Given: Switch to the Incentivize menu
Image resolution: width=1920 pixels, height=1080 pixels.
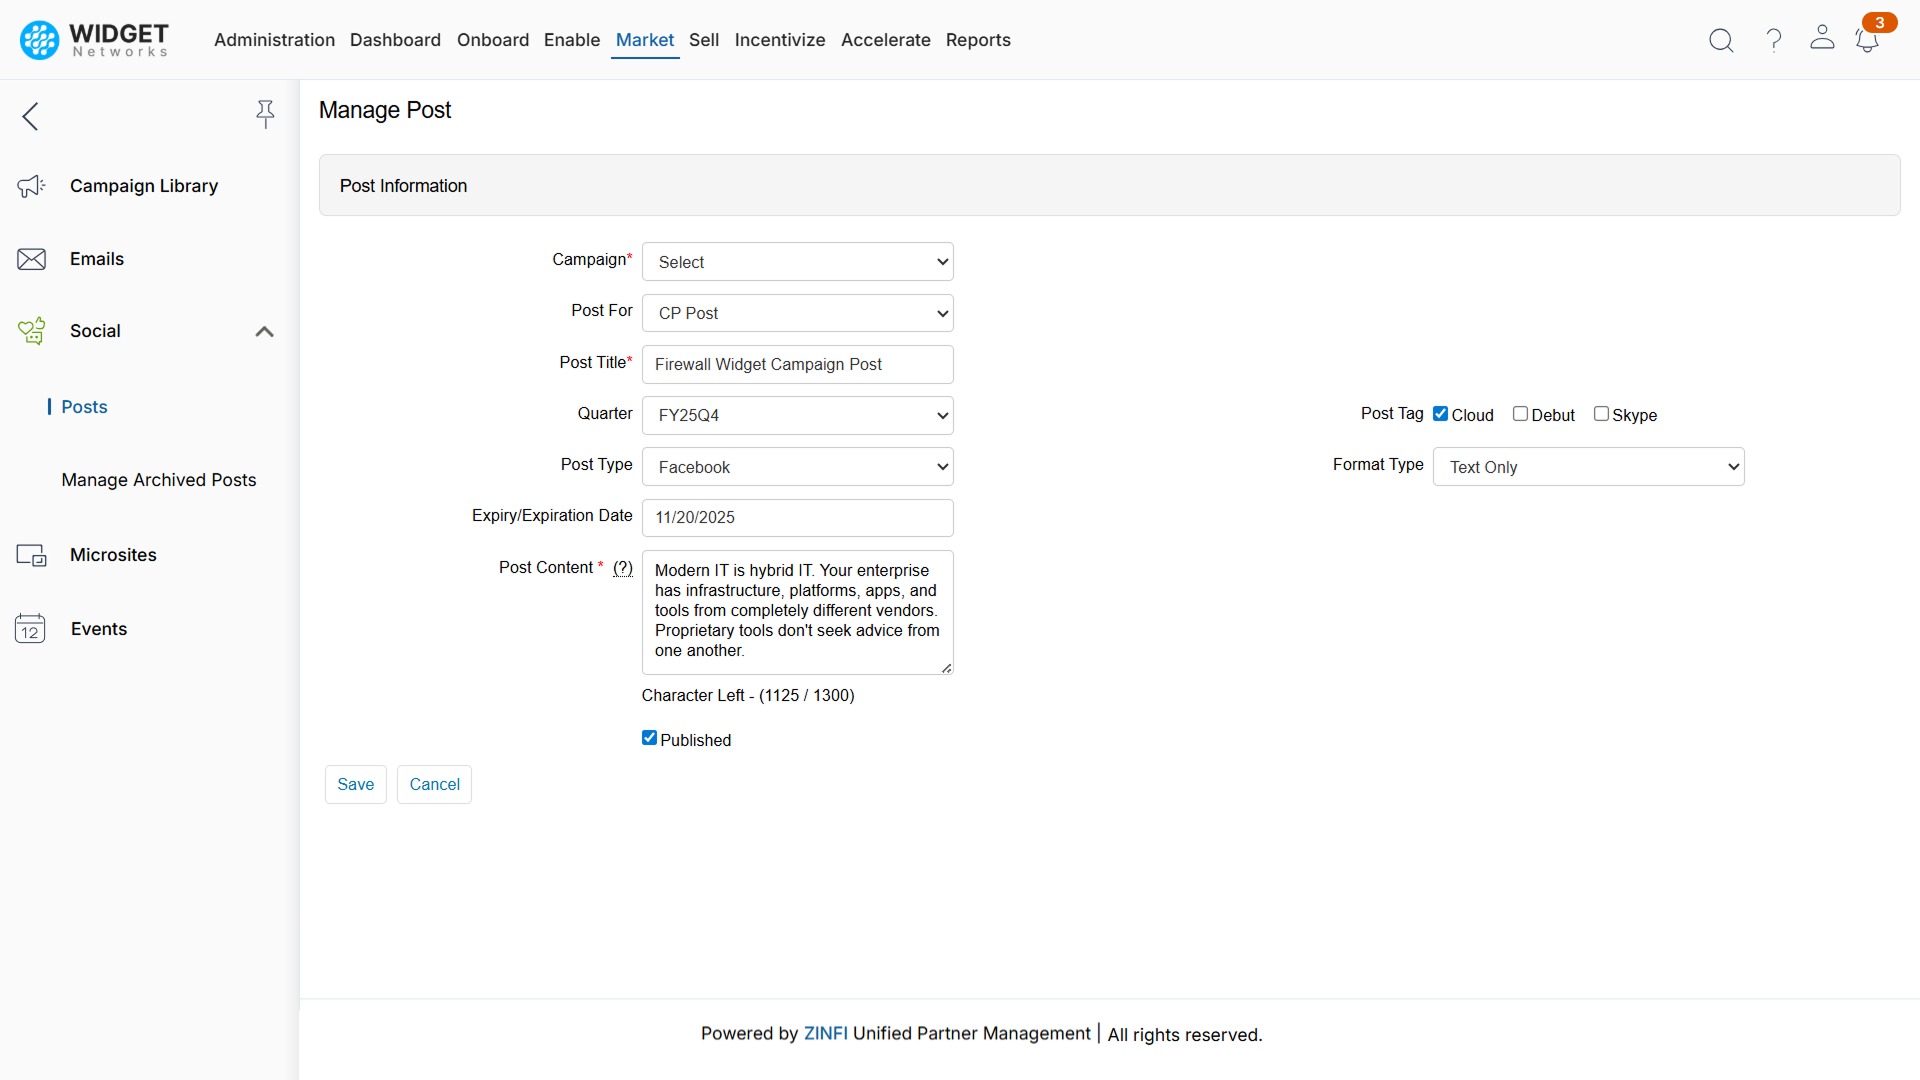Looking at the screenshot, I should 780,40.
